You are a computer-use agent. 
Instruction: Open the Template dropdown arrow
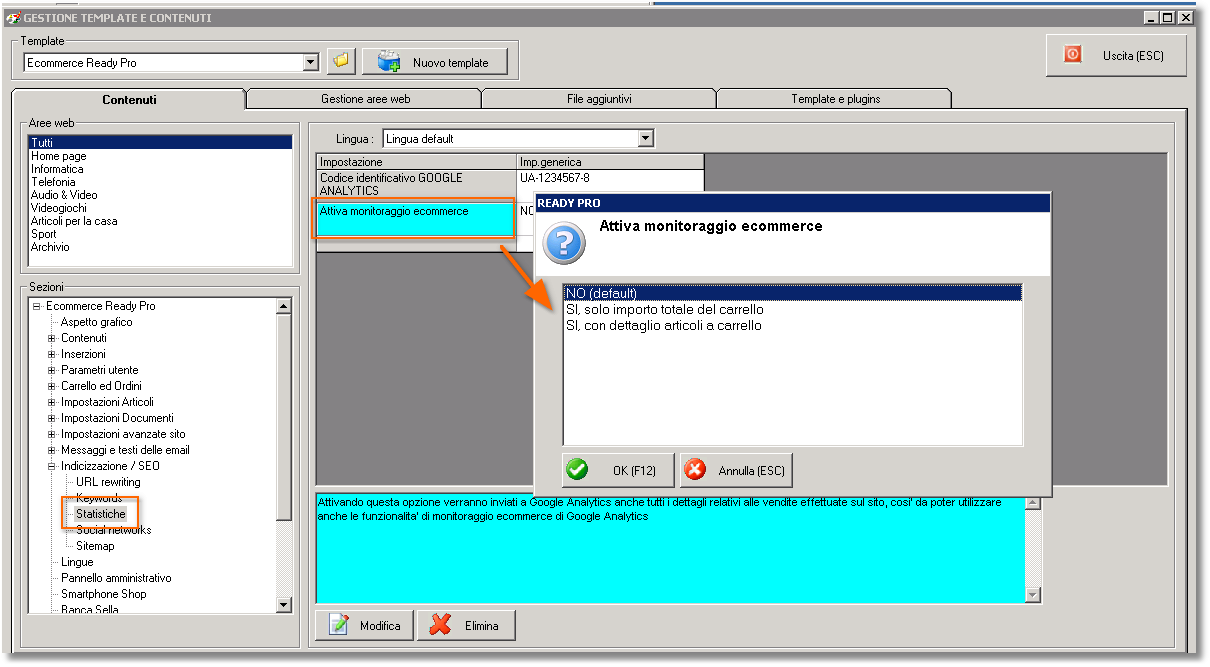point(310,62)
